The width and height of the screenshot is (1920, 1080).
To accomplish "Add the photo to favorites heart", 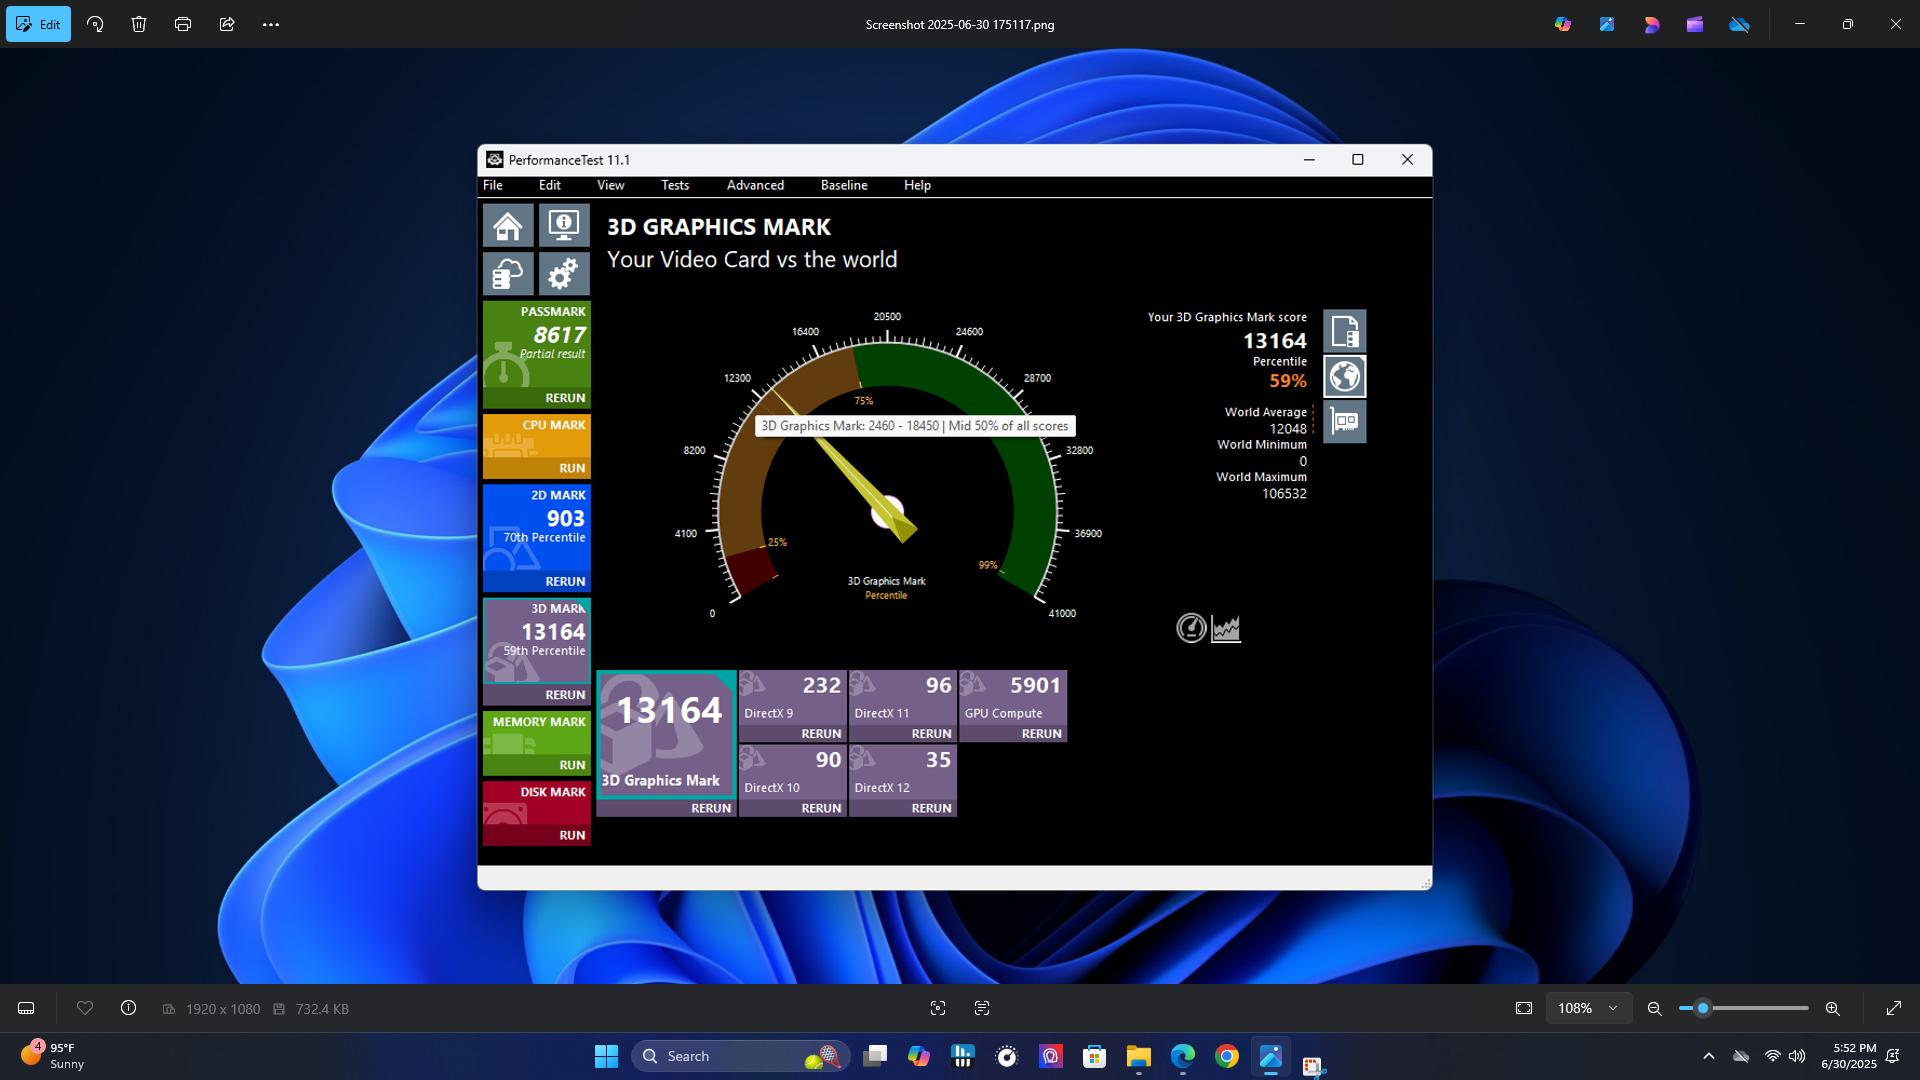I will [85, 1008].
